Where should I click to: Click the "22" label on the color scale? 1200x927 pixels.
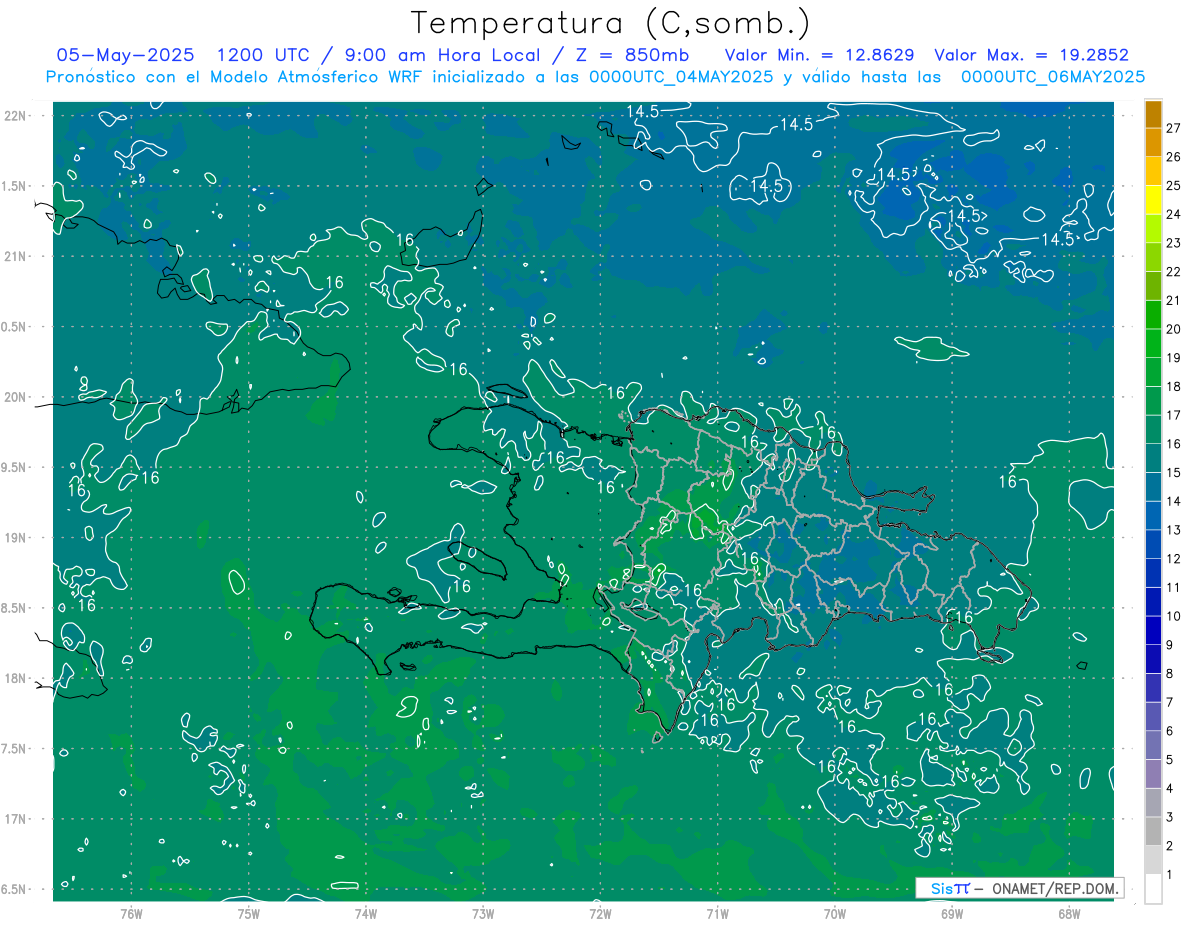coord(1173,272)
